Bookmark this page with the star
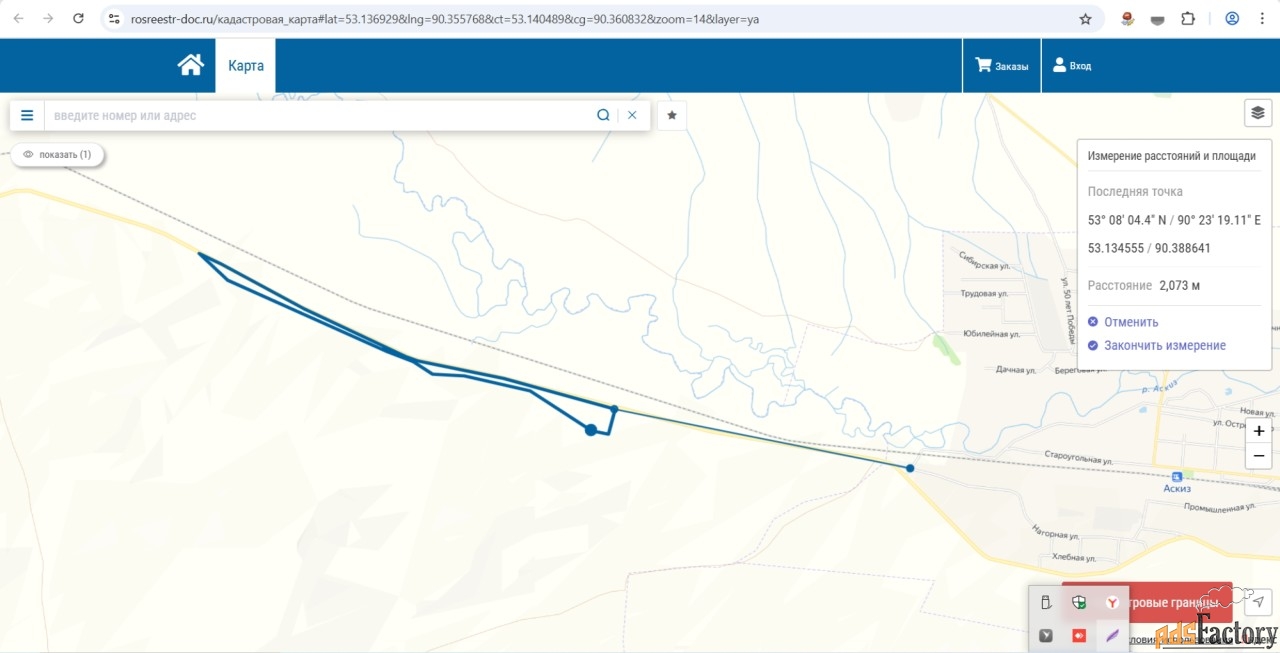The height and width of the screenshot is (653, 1280). [1085, 18]
